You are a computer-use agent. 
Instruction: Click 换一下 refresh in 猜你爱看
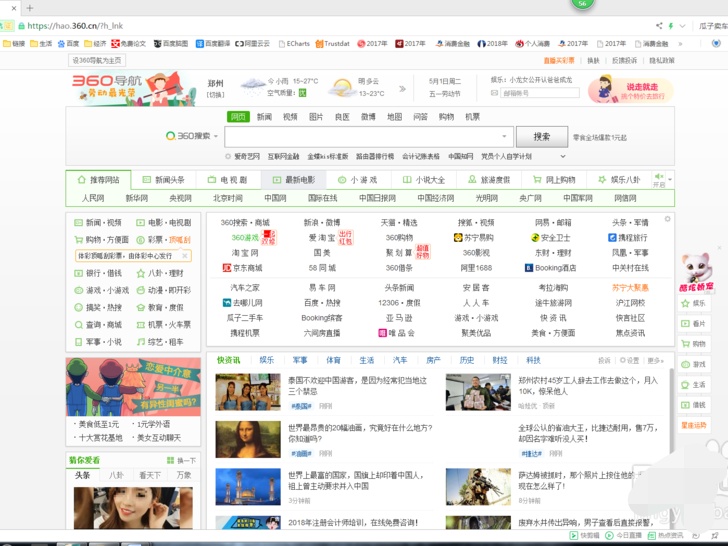coord(182,461)
